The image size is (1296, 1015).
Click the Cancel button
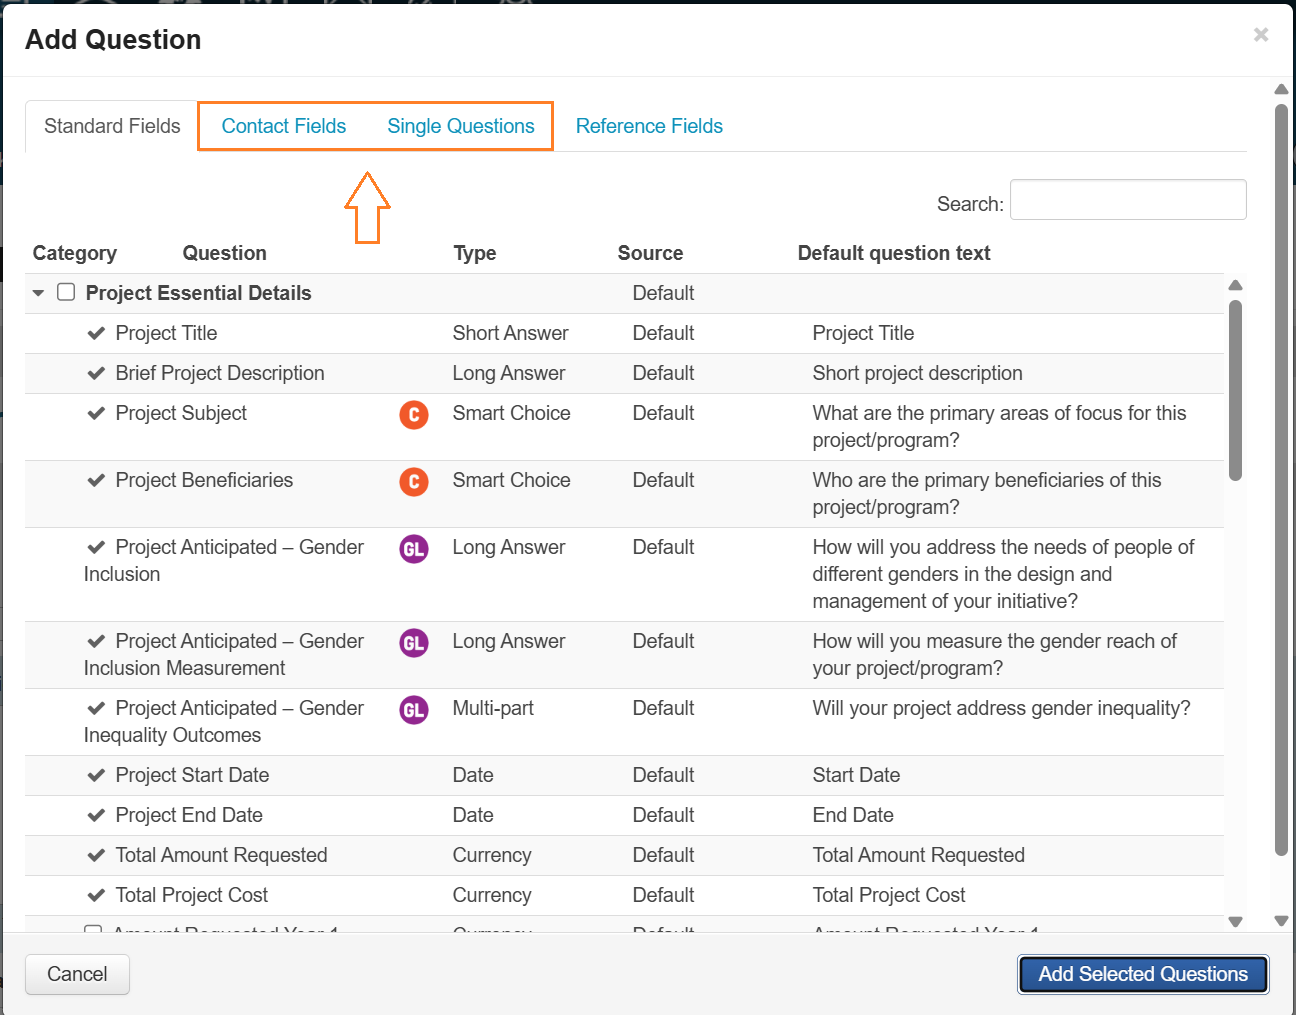77,974
